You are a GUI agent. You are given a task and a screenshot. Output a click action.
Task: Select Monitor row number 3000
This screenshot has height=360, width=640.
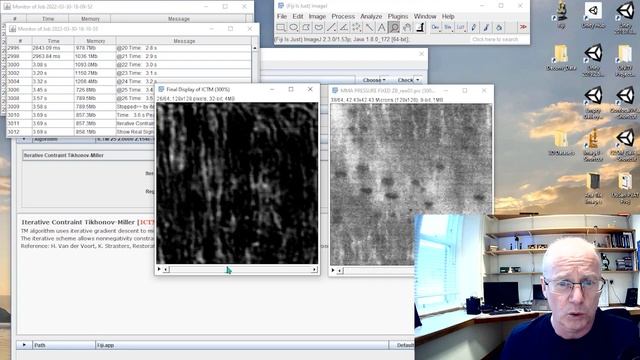tap(129, 64)
